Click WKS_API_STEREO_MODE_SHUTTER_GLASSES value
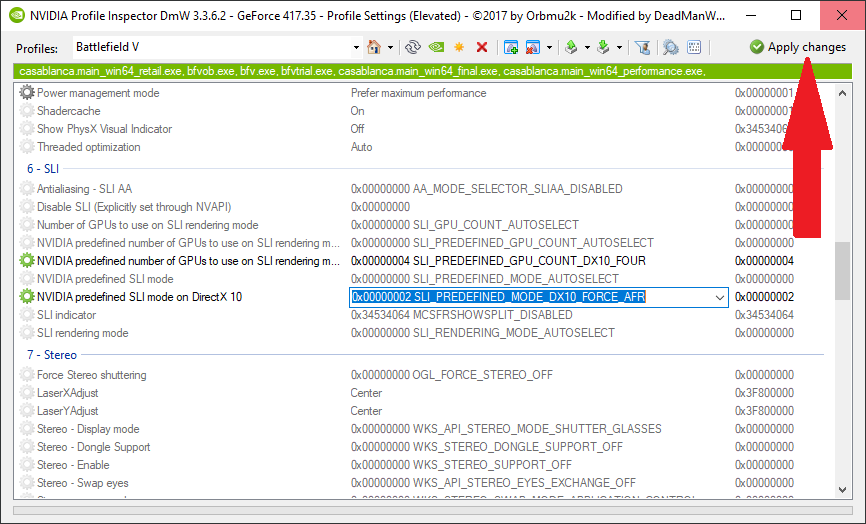The image size is (866, 524). (506, 429)
